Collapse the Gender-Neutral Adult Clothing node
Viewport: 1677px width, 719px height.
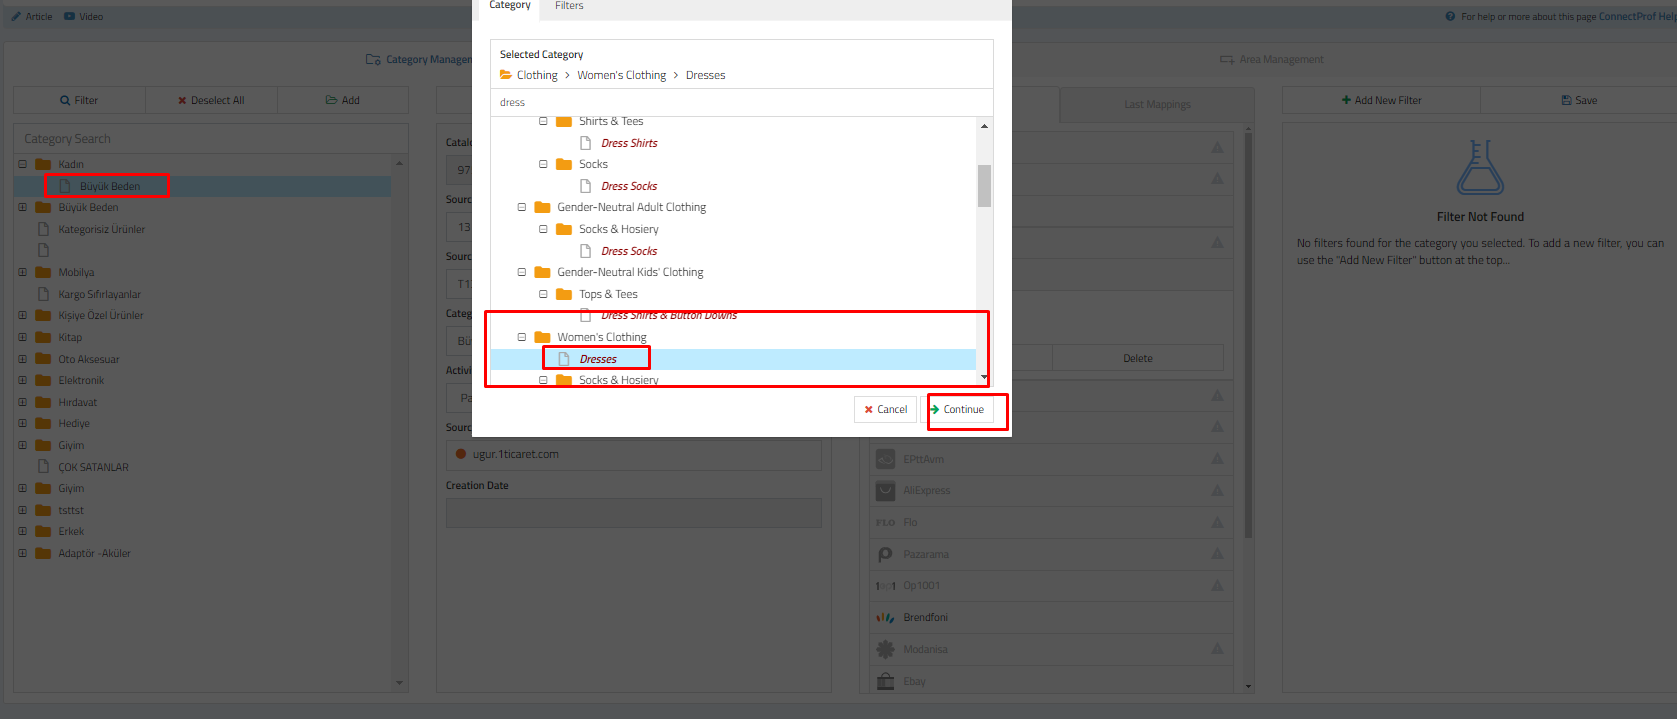pyautogui.click(x=522, y=207)
